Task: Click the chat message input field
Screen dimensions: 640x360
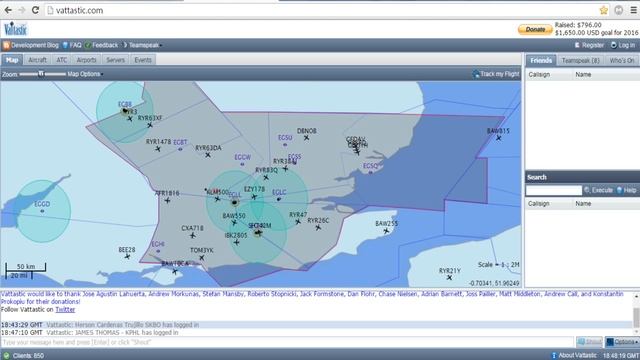Action: point(287,342)
